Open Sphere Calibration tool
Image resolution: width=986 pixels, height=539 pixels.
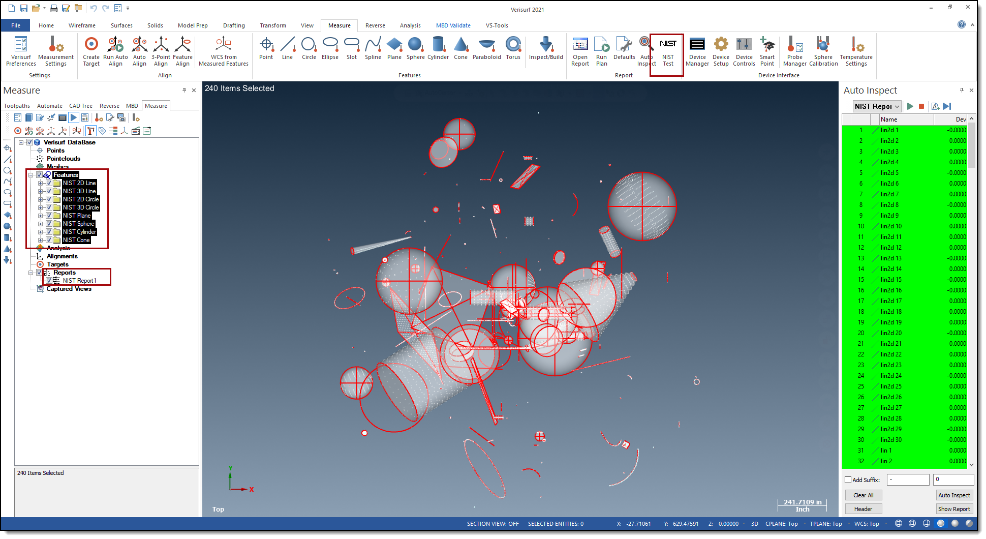click(823, 51)
